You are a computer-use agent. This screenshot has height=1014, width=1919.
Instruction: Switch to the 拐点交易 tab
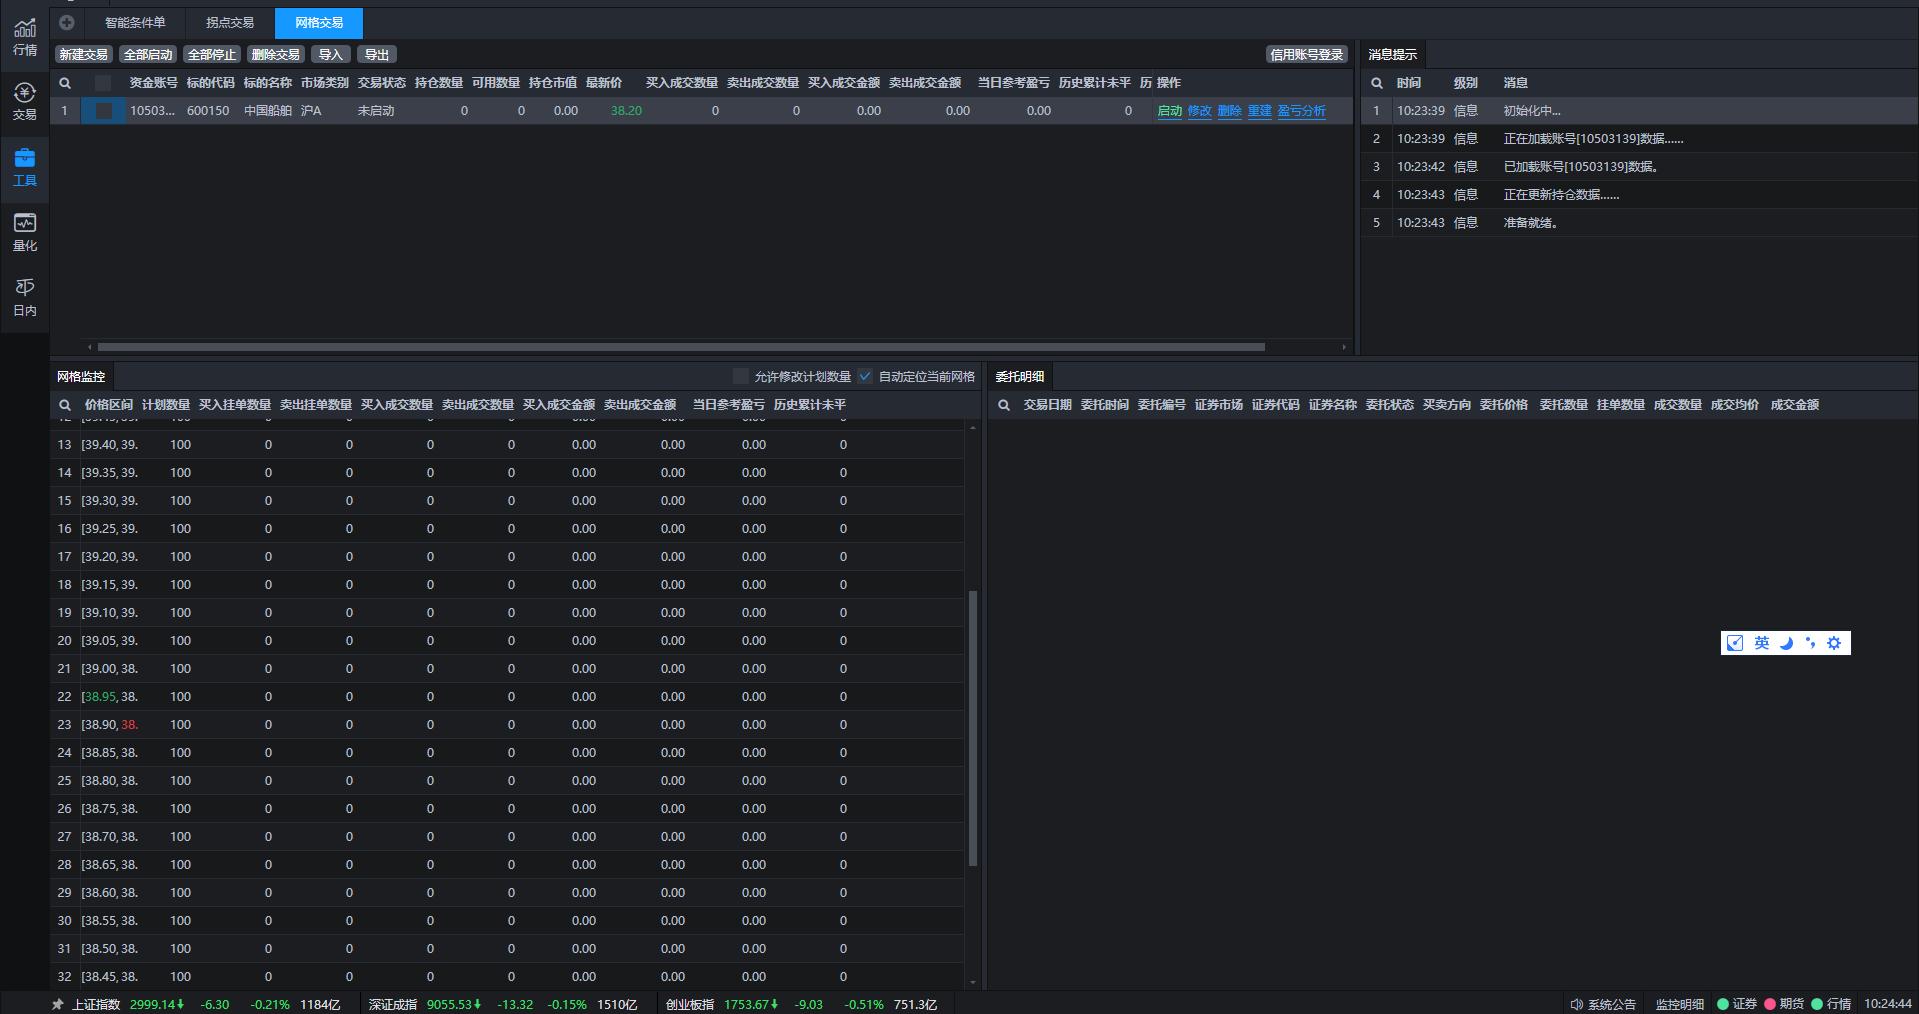(x=230, y=22)
